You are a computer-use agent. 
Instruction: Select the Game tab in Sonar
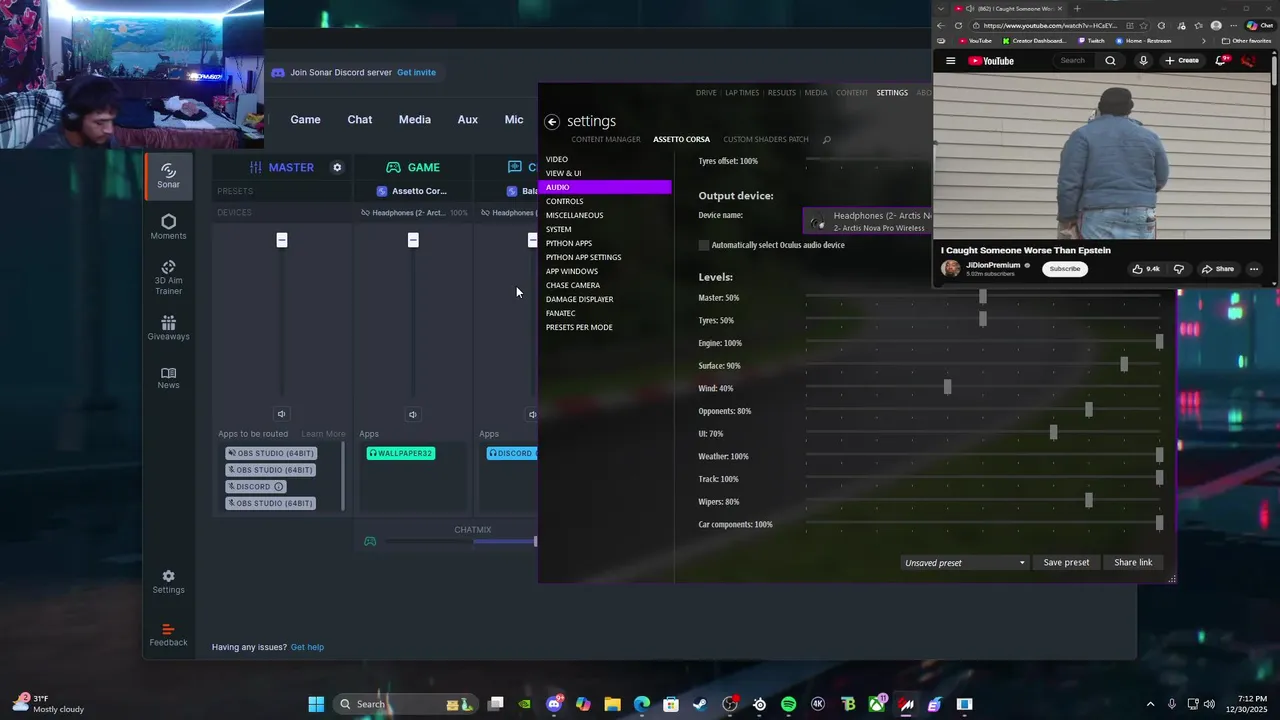tap(305, 119)
